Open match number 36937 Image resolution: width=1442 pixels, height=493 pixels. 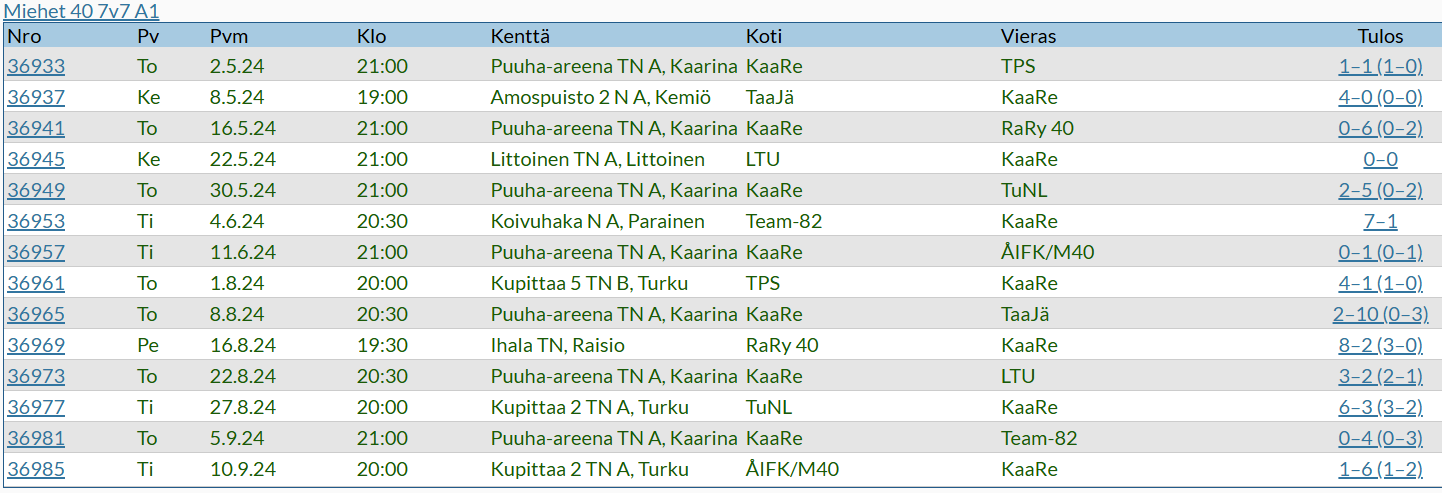[36, 98]
